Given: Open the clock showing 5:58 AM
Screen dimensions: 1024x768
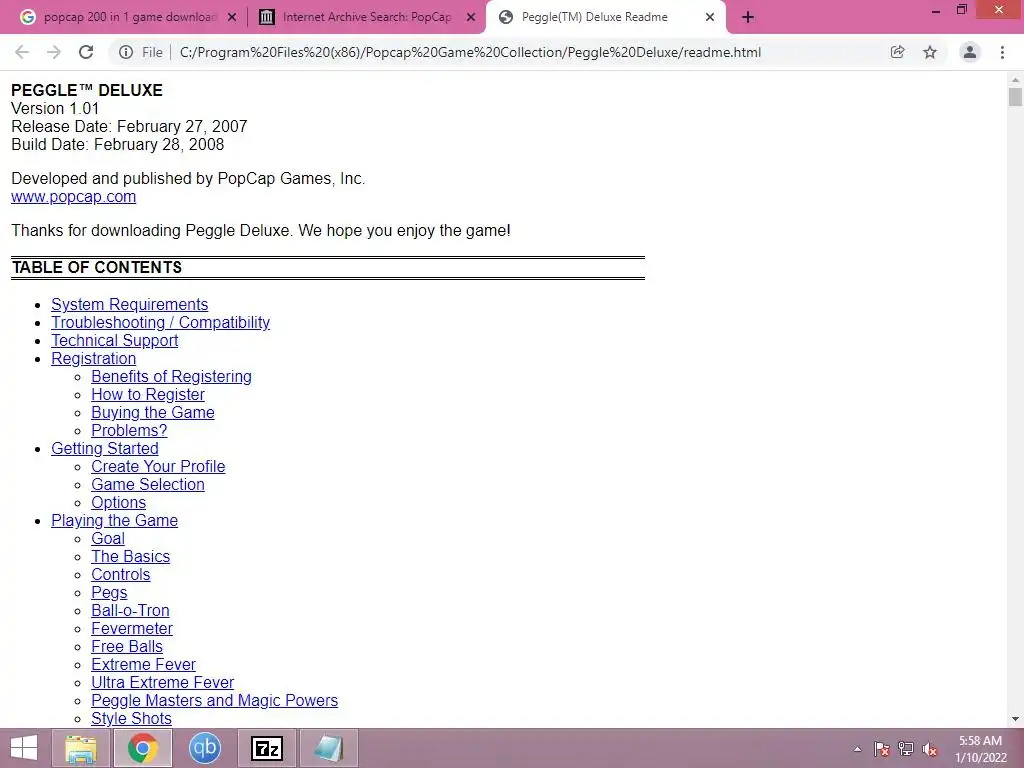Looking at the screenshot, I should [x=980, y=749].
